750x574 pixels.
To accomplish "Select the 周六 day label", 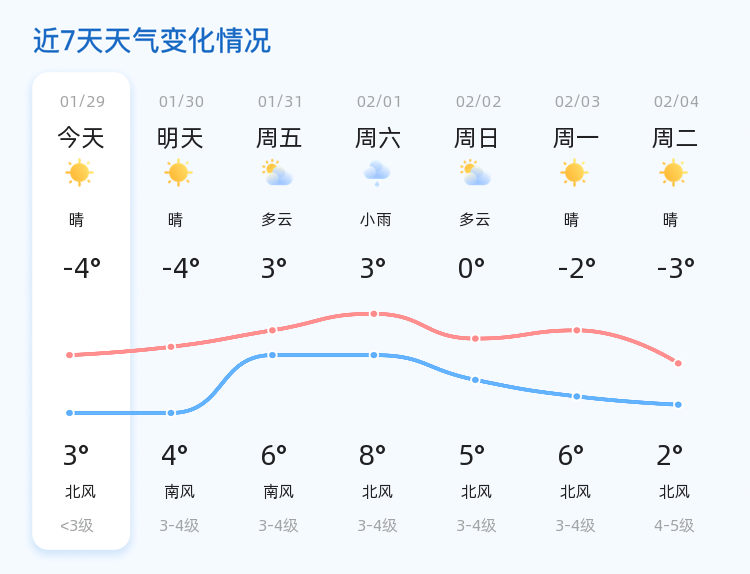I will pyautogui.click(x=378, y=138).
